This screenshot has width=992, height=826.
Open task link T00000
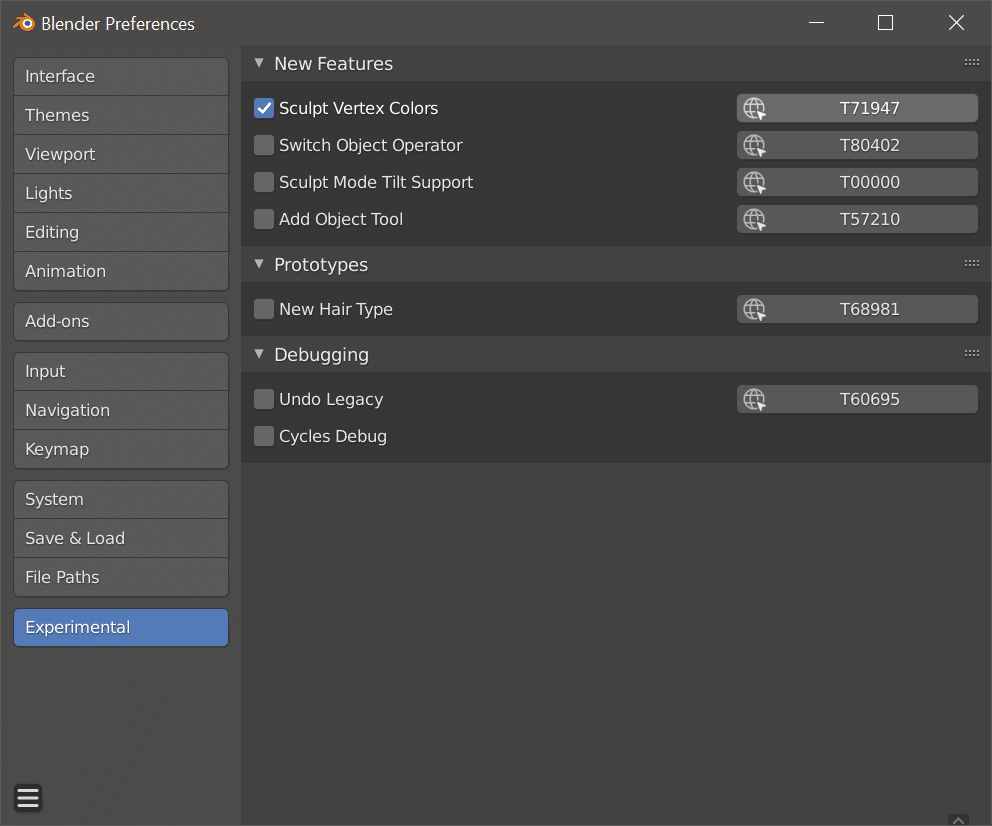click(x=857, y=182)
